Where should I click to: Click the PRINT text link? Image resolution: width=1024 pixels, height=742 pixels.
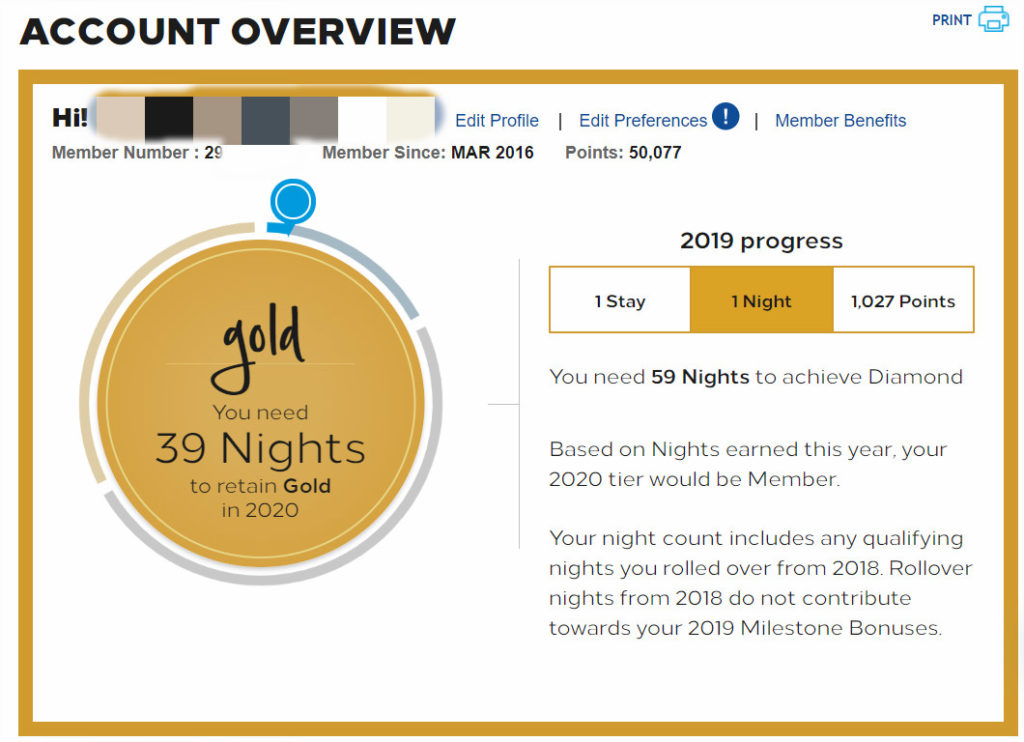tap(951, 20)
